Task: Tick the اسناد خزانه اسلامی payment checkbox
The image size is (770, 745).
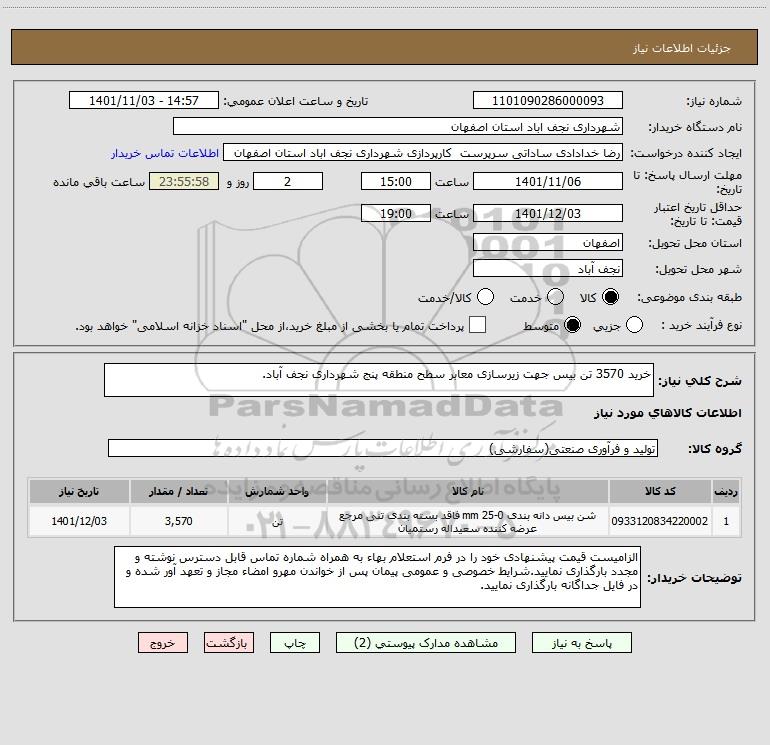Action: 477,325
